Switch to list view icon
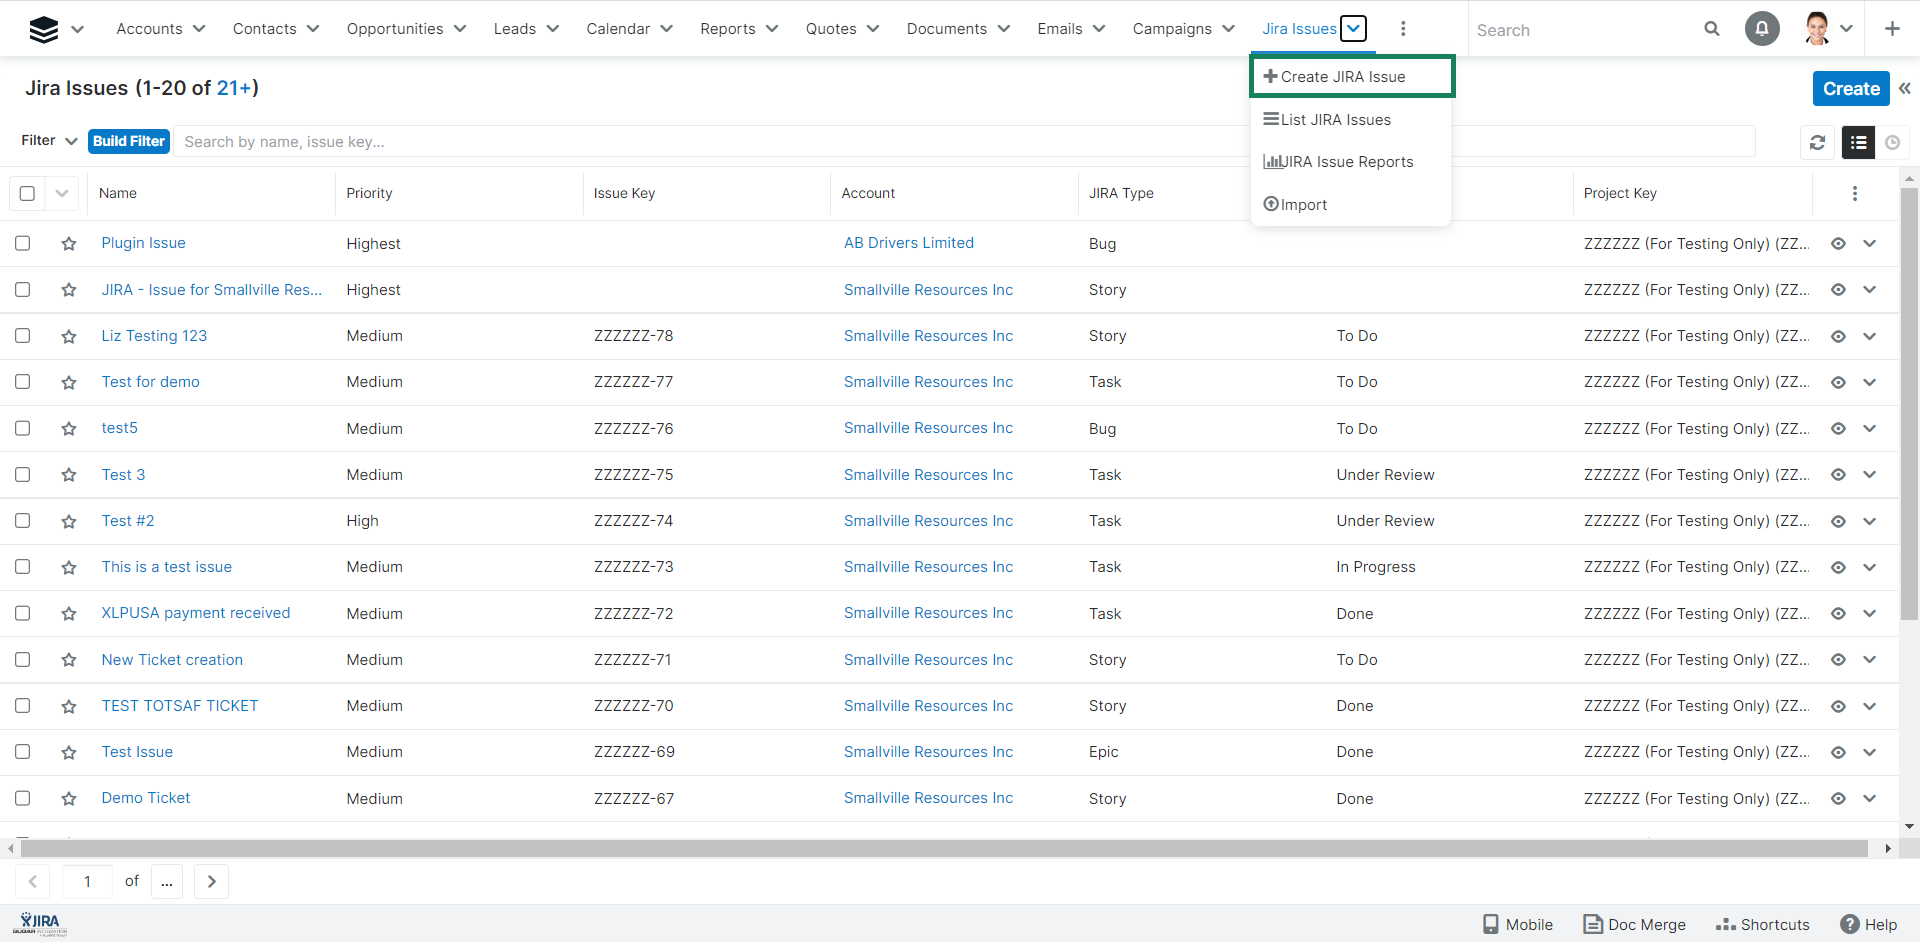 click(x=1858, y=143)
